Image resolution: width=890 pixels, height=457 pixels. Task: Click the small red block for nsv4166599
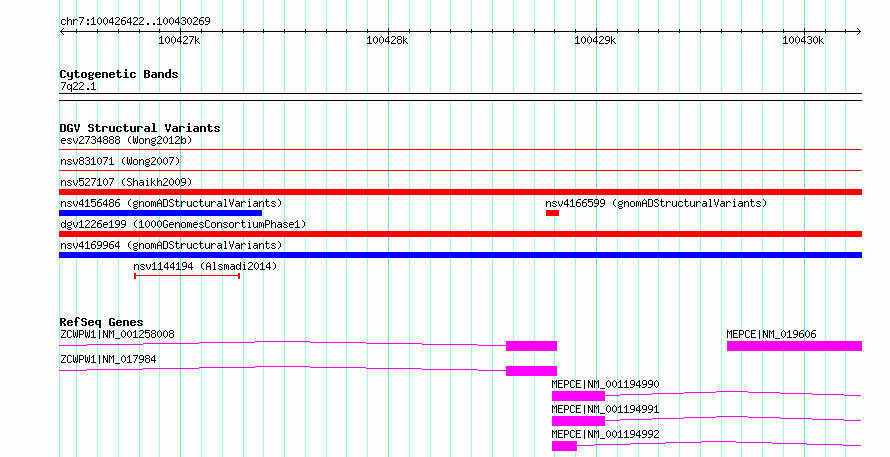click(x=552, y=213)
